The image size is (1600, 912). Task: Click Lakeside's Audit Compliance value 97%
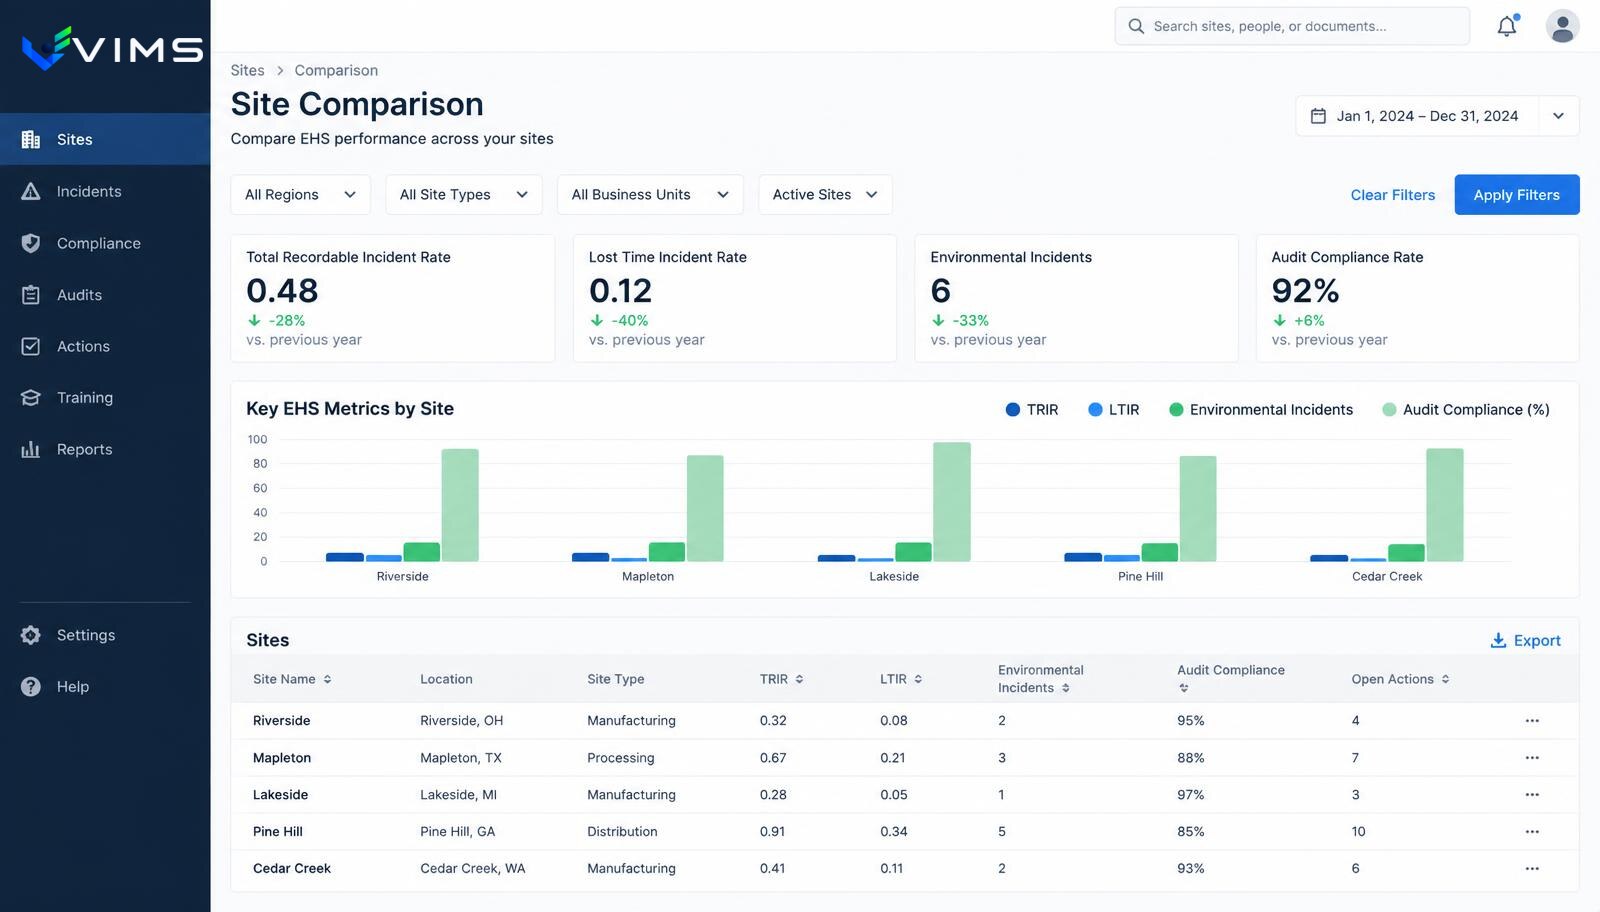(x=1190, y=794)
